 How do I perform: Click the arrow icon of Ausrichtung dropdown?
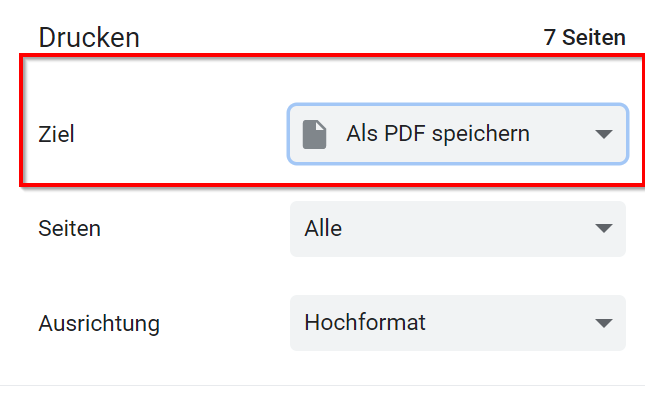click(x=603, y=323)
